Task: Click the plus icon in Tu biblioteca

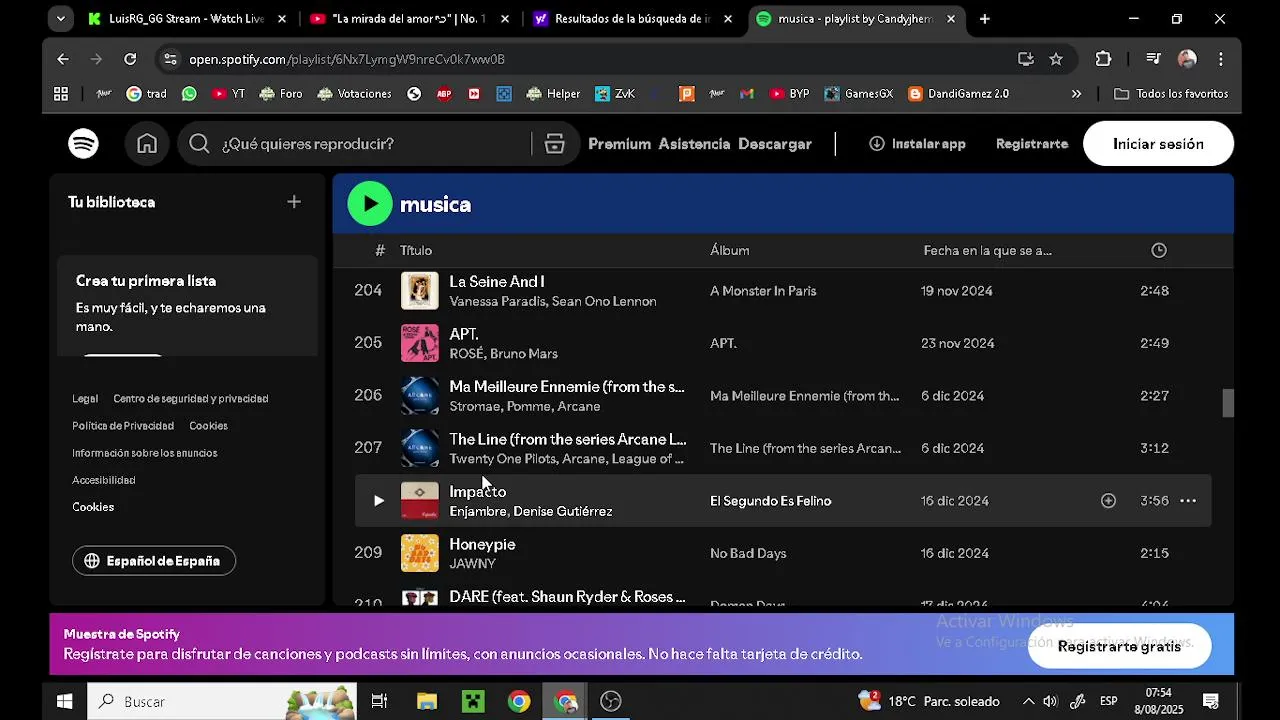Action: coord(294,202)
